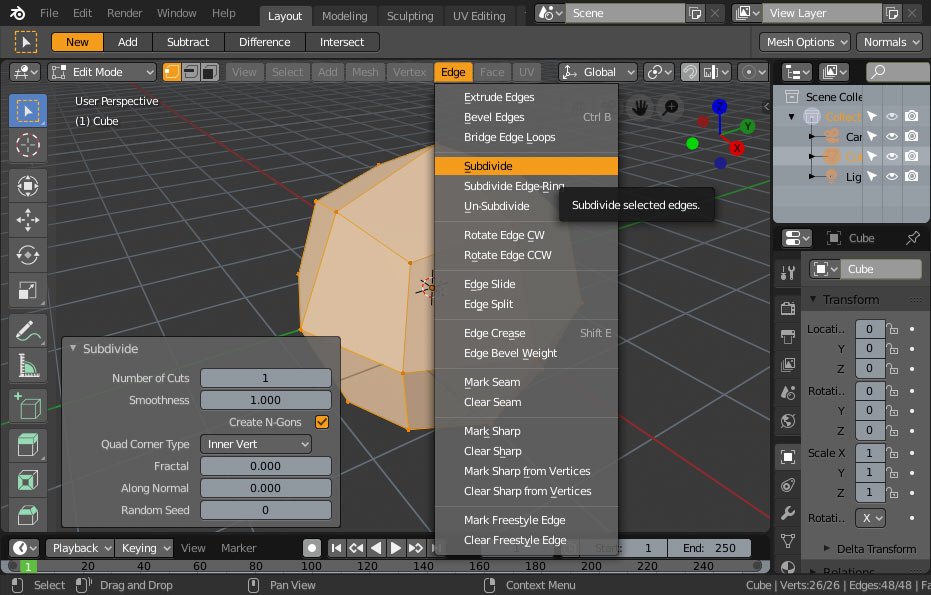Select the Extrude Region tool

pos(27,445)
